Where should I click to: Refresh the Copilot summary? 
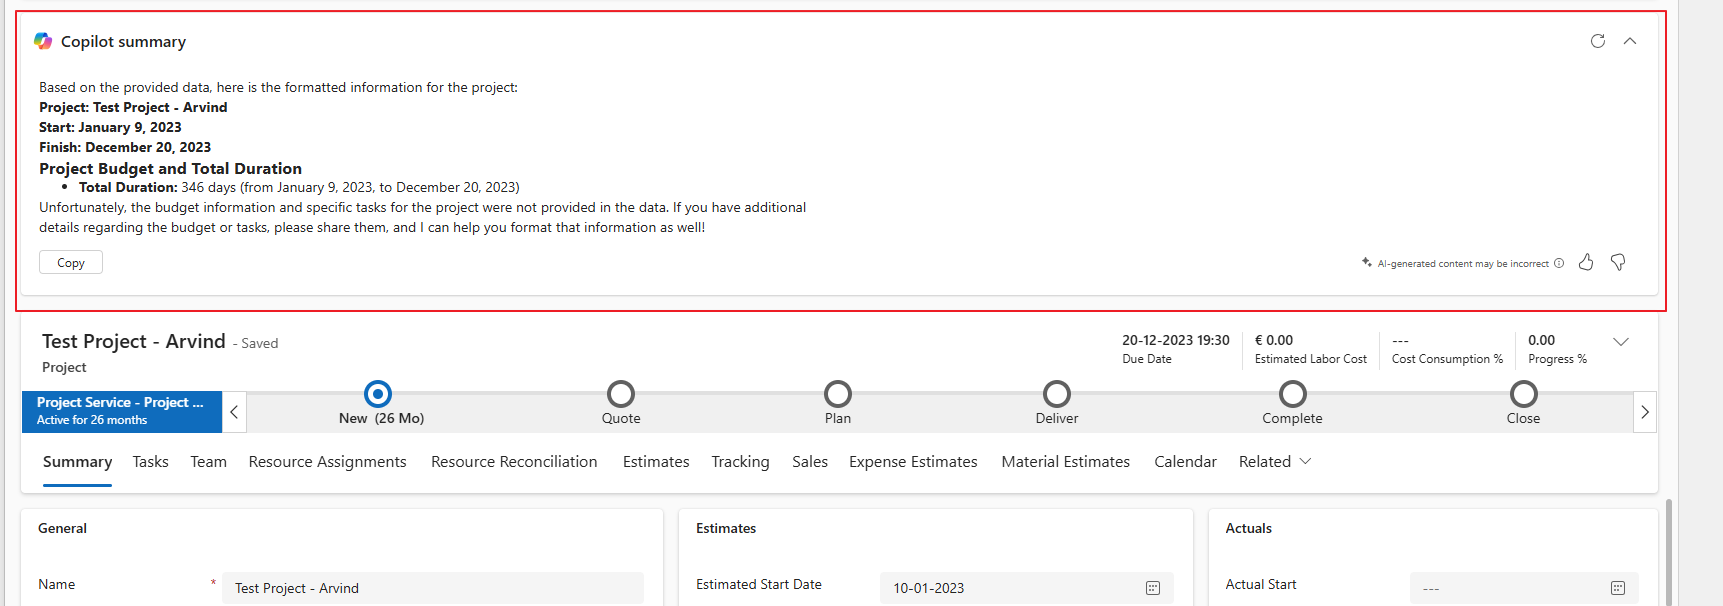point(1598,41)
